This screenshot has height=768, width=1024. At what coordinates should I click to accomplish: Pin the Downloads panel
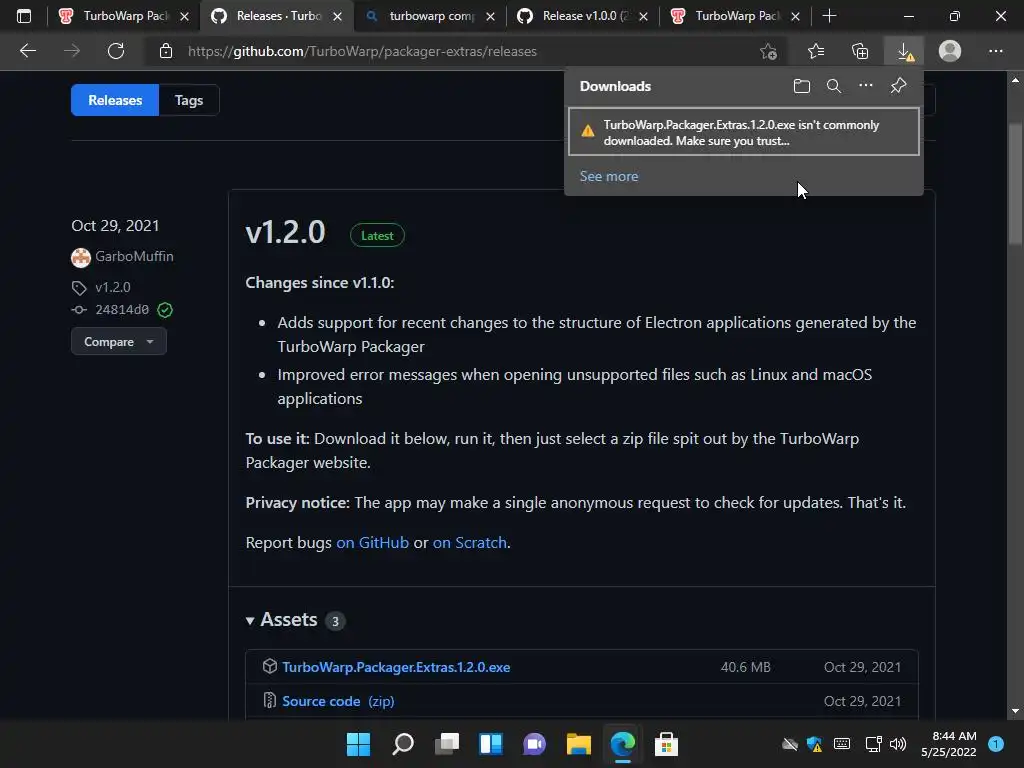[899, 86]
